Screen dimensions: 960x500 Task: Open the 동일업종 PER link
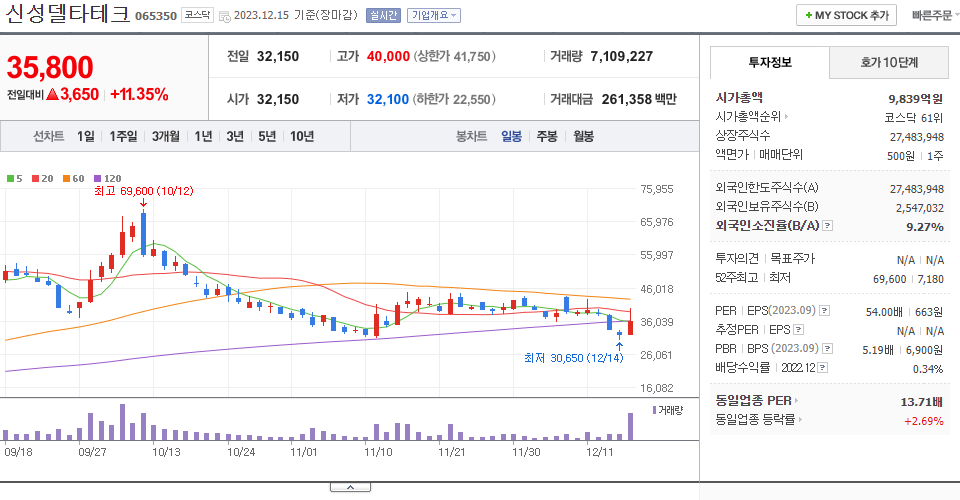[x=757, y=401]
